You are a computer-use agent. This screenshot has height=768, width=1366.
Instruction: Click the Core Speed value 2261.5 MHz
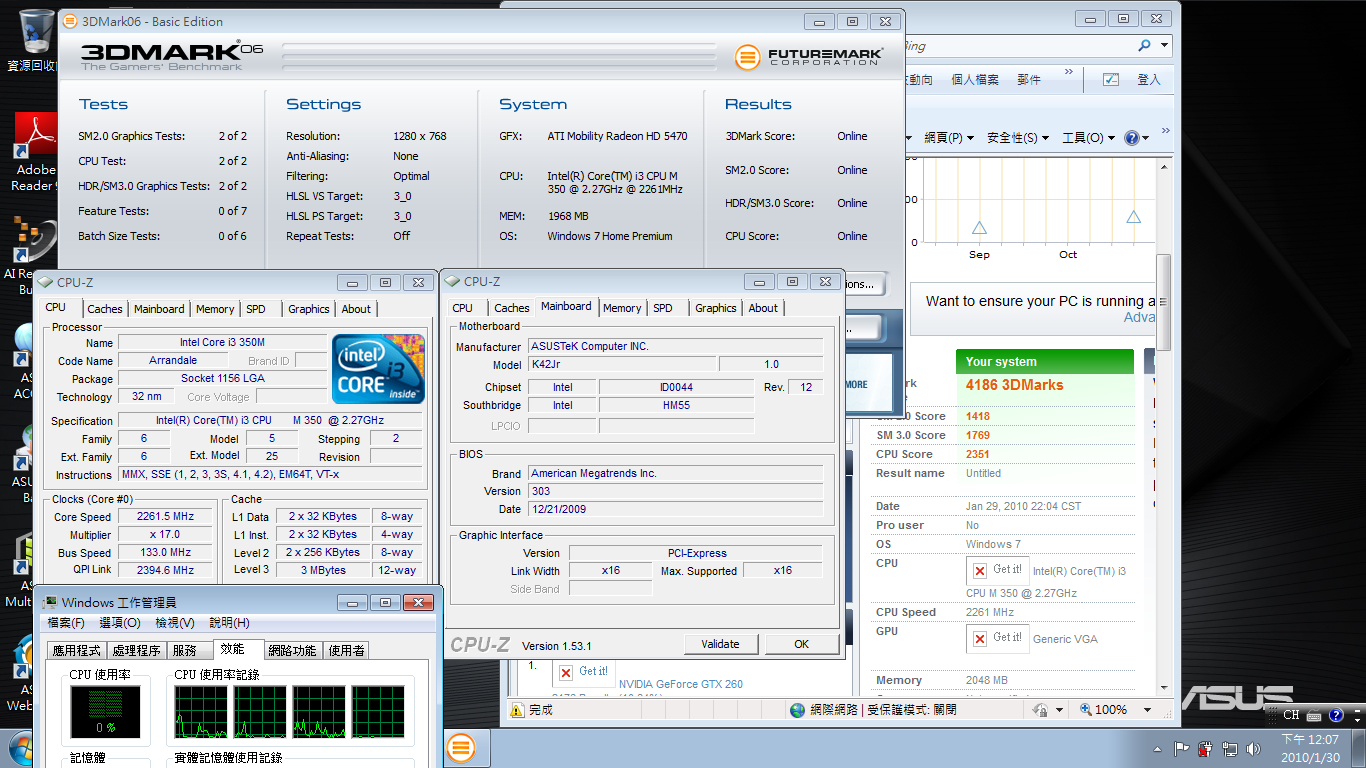(x=165, y=517)
